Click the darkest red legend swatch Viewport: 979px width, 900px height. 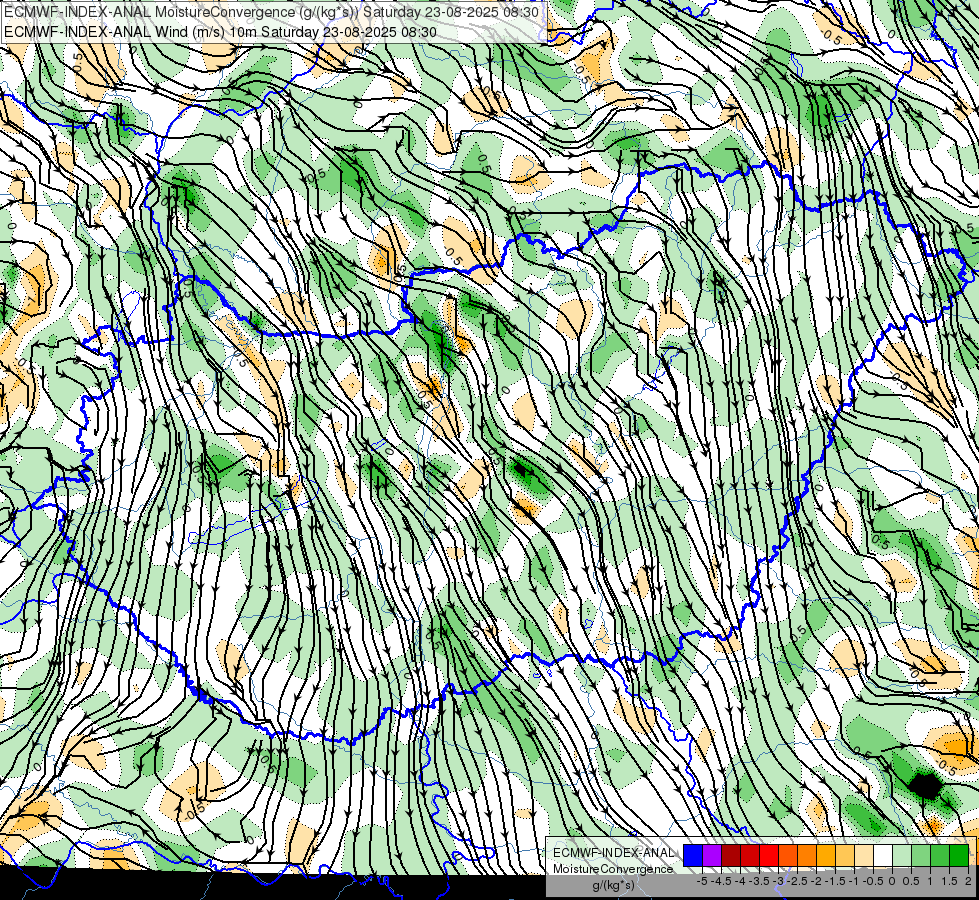(x=731, y=855)
